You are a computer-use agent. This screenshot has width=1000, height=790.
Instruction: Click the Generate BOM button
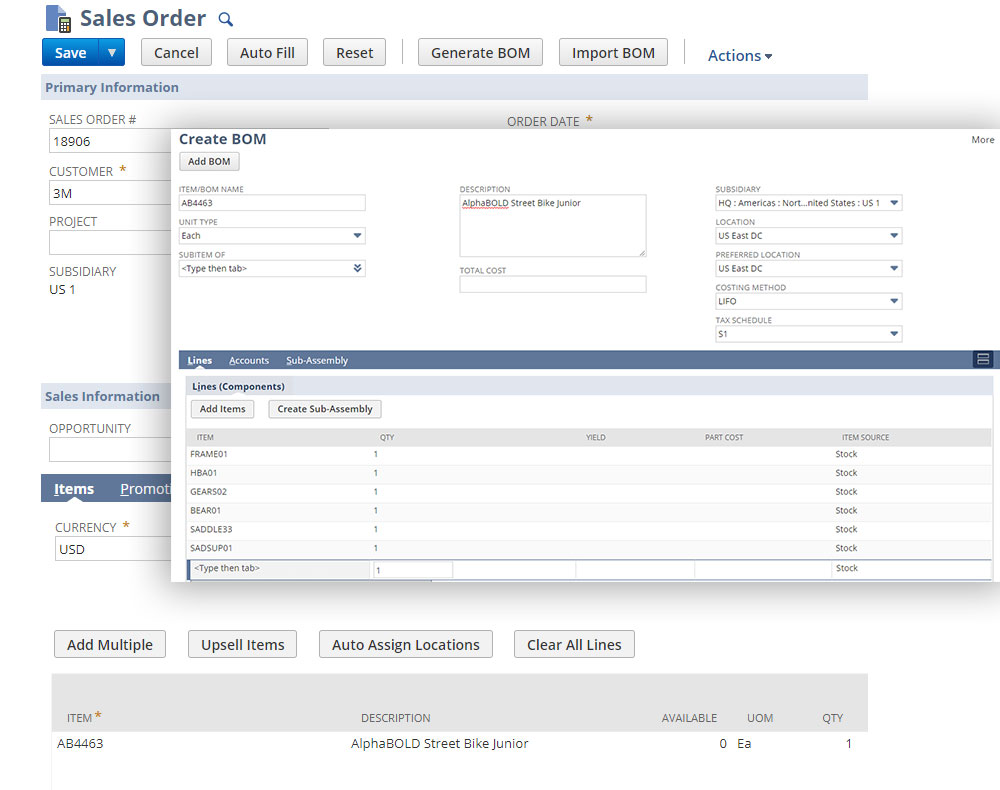tap(480, 51)
